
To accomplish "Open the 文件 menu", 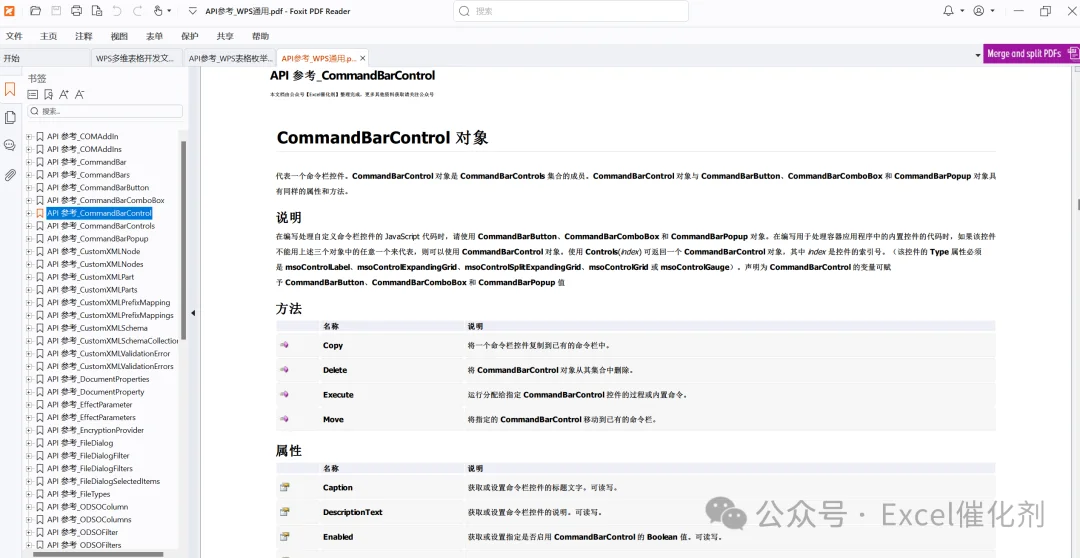I will pyautogui.click(x=14, y=37).
